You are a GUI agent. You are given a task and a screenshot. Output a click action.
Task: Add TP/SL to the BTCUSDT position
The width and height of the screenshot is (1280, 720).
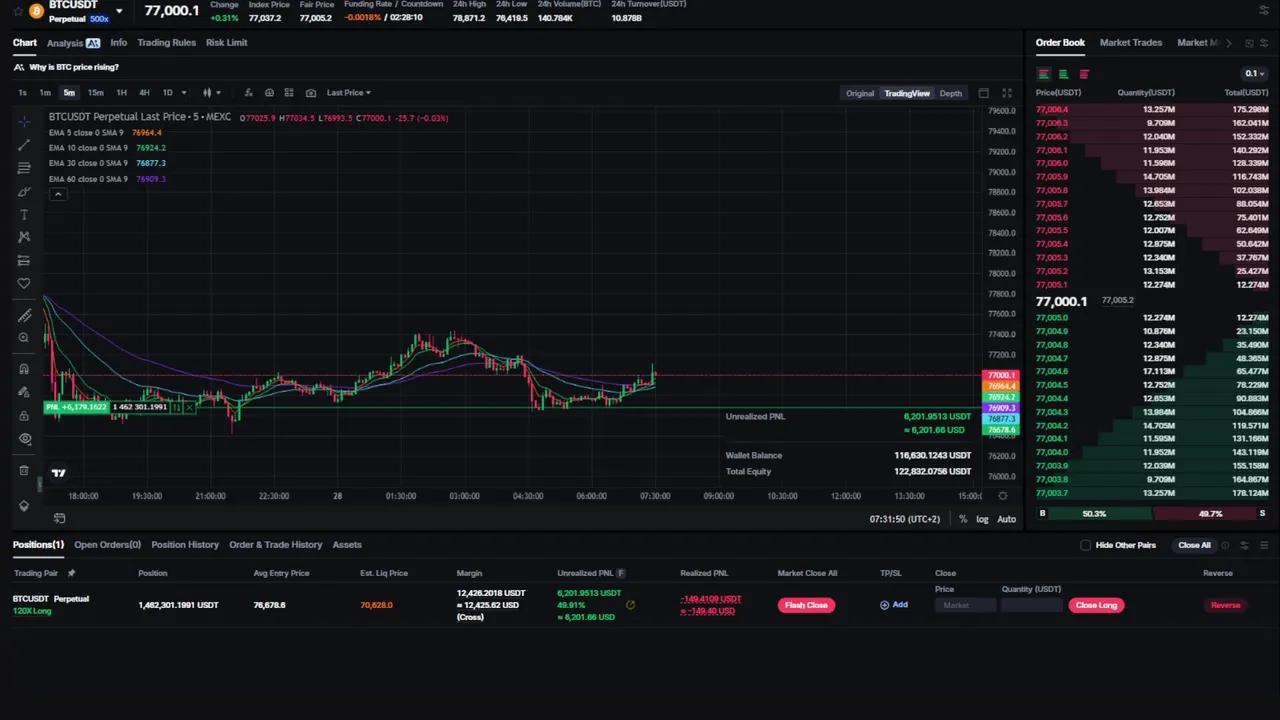coord(894,605)
